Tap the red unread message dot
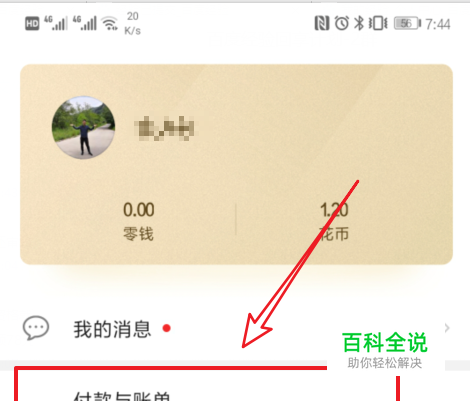 [167, 328]
